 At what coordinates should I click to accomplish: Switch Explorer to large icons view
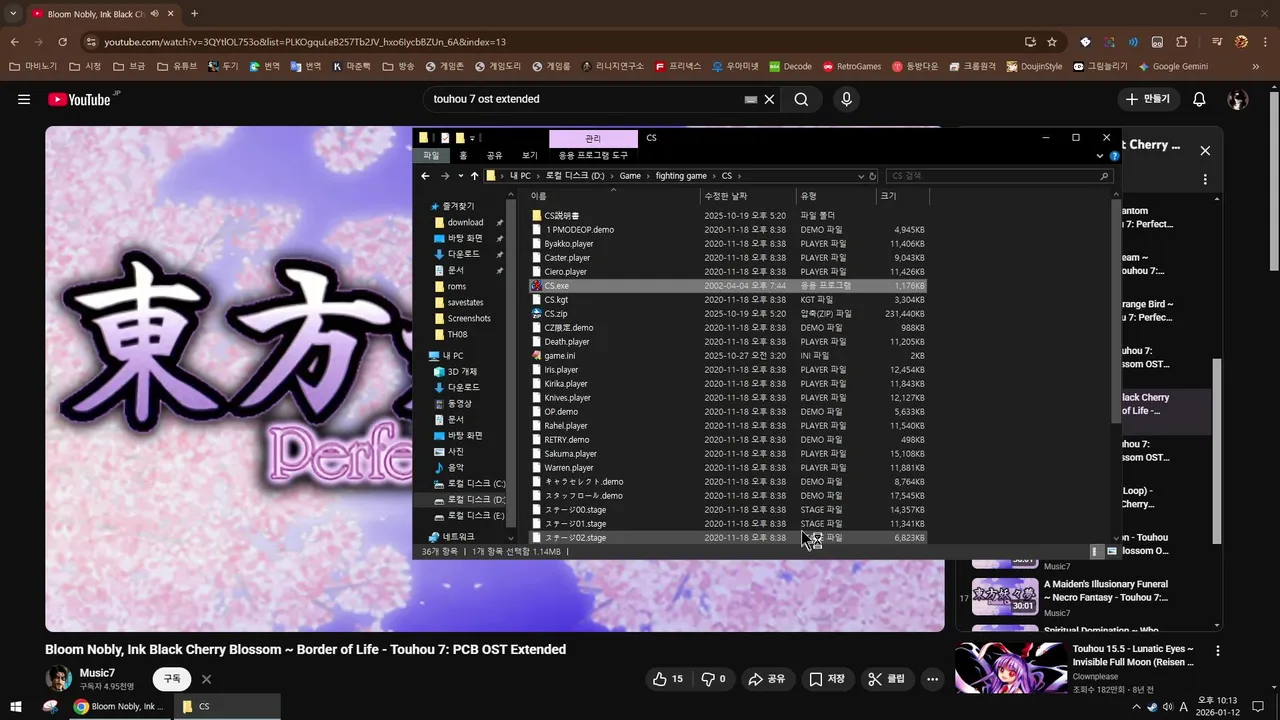coord(1112,551)
